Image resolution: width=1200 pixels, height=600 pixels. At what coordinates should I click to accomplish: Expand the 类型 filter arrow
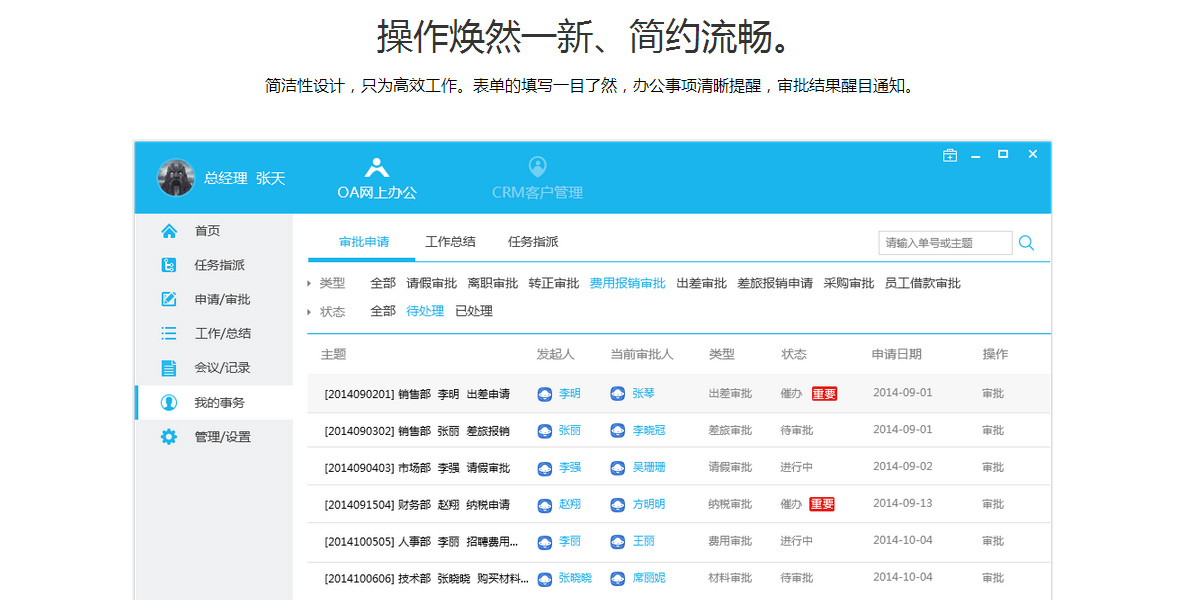pos(309,284)
